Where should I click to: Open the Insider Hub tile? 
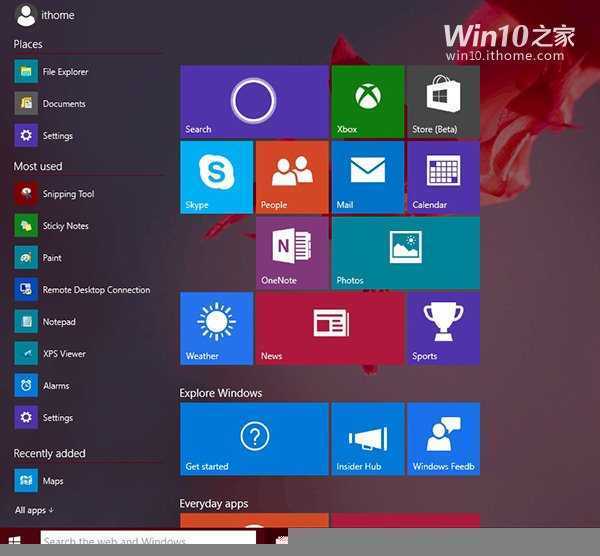tap(368, 439)
